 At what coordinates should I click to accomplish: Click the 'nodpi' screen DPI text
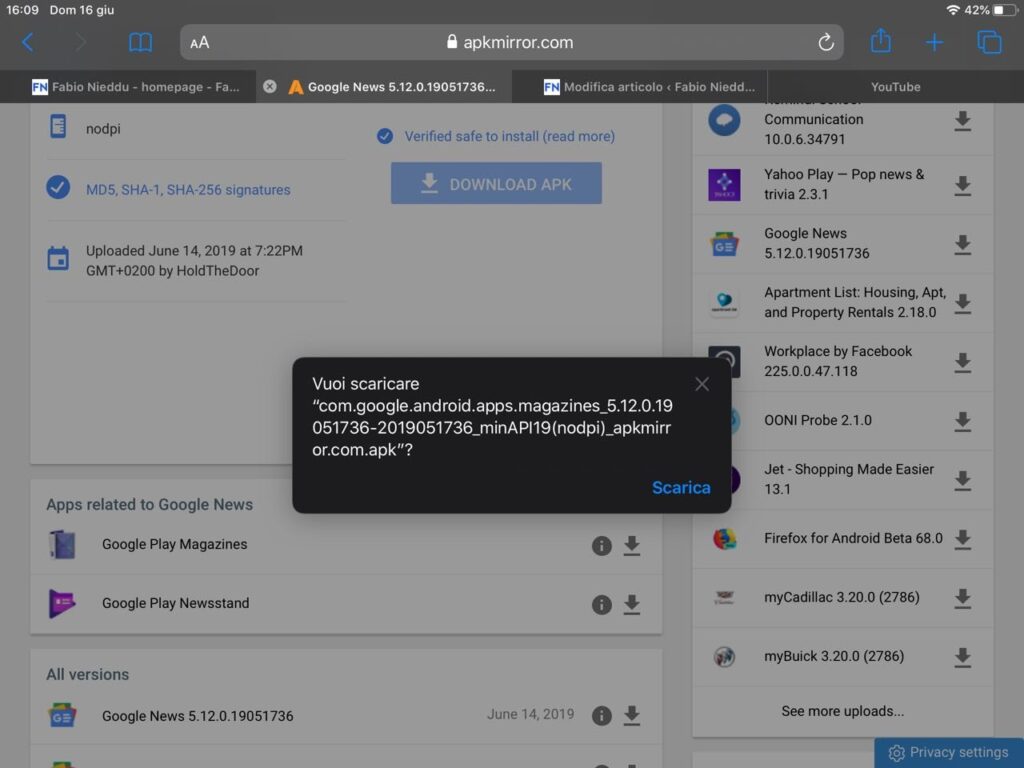pos(103,129)
